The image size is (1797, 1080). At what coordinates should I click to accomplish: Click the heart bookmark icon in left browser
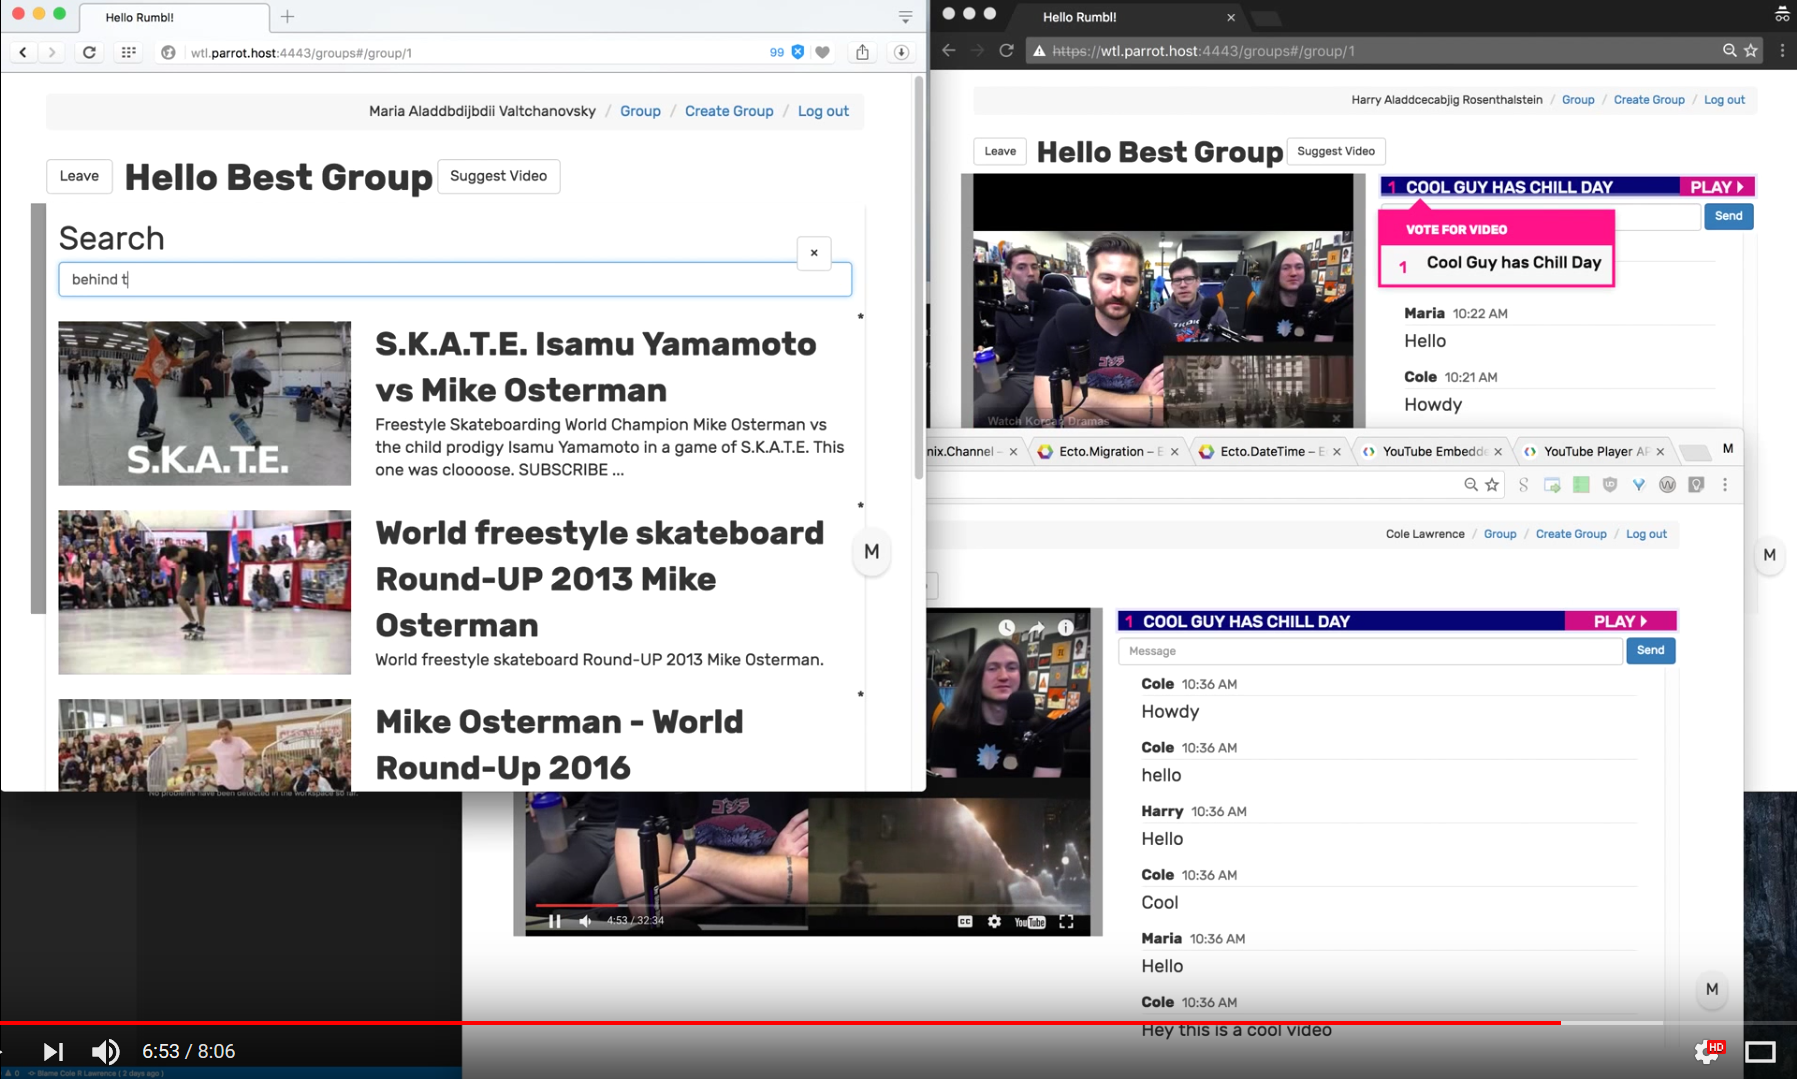(822, 52)
